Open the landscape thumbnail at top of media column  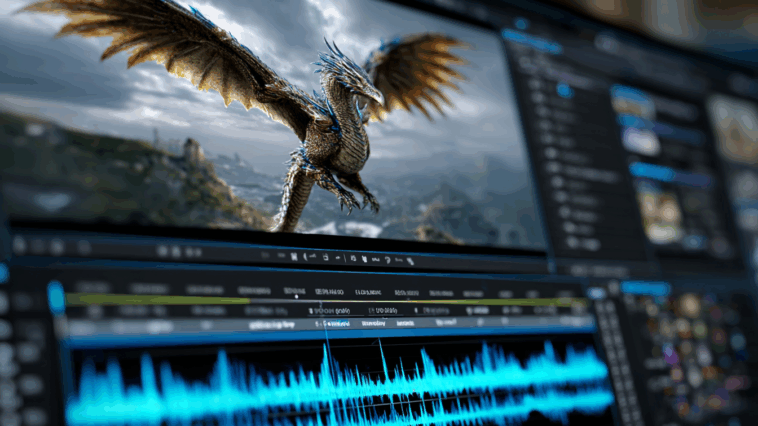point(632,101)
